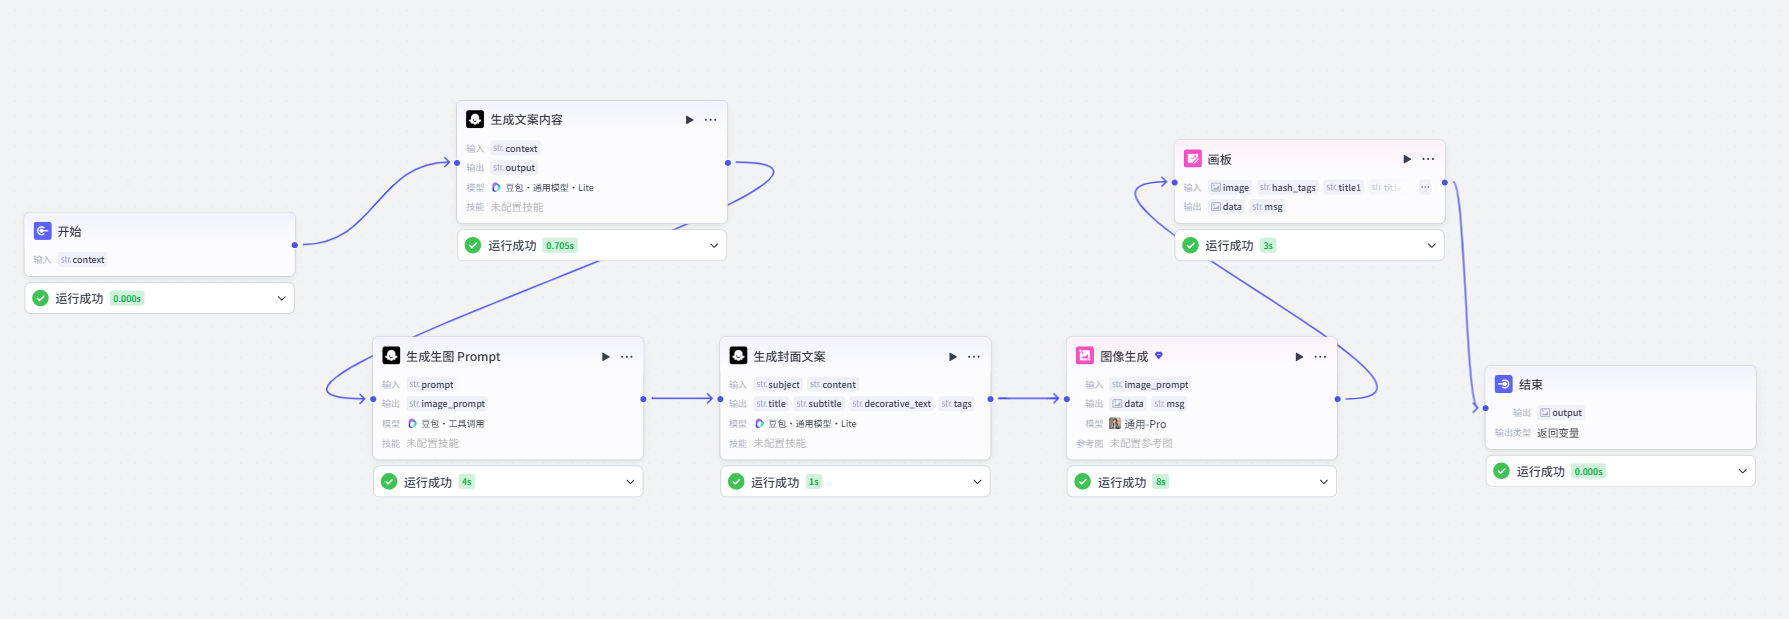
Task: Click the 图像生成 node output port dot
Action: click(1338, 399)
